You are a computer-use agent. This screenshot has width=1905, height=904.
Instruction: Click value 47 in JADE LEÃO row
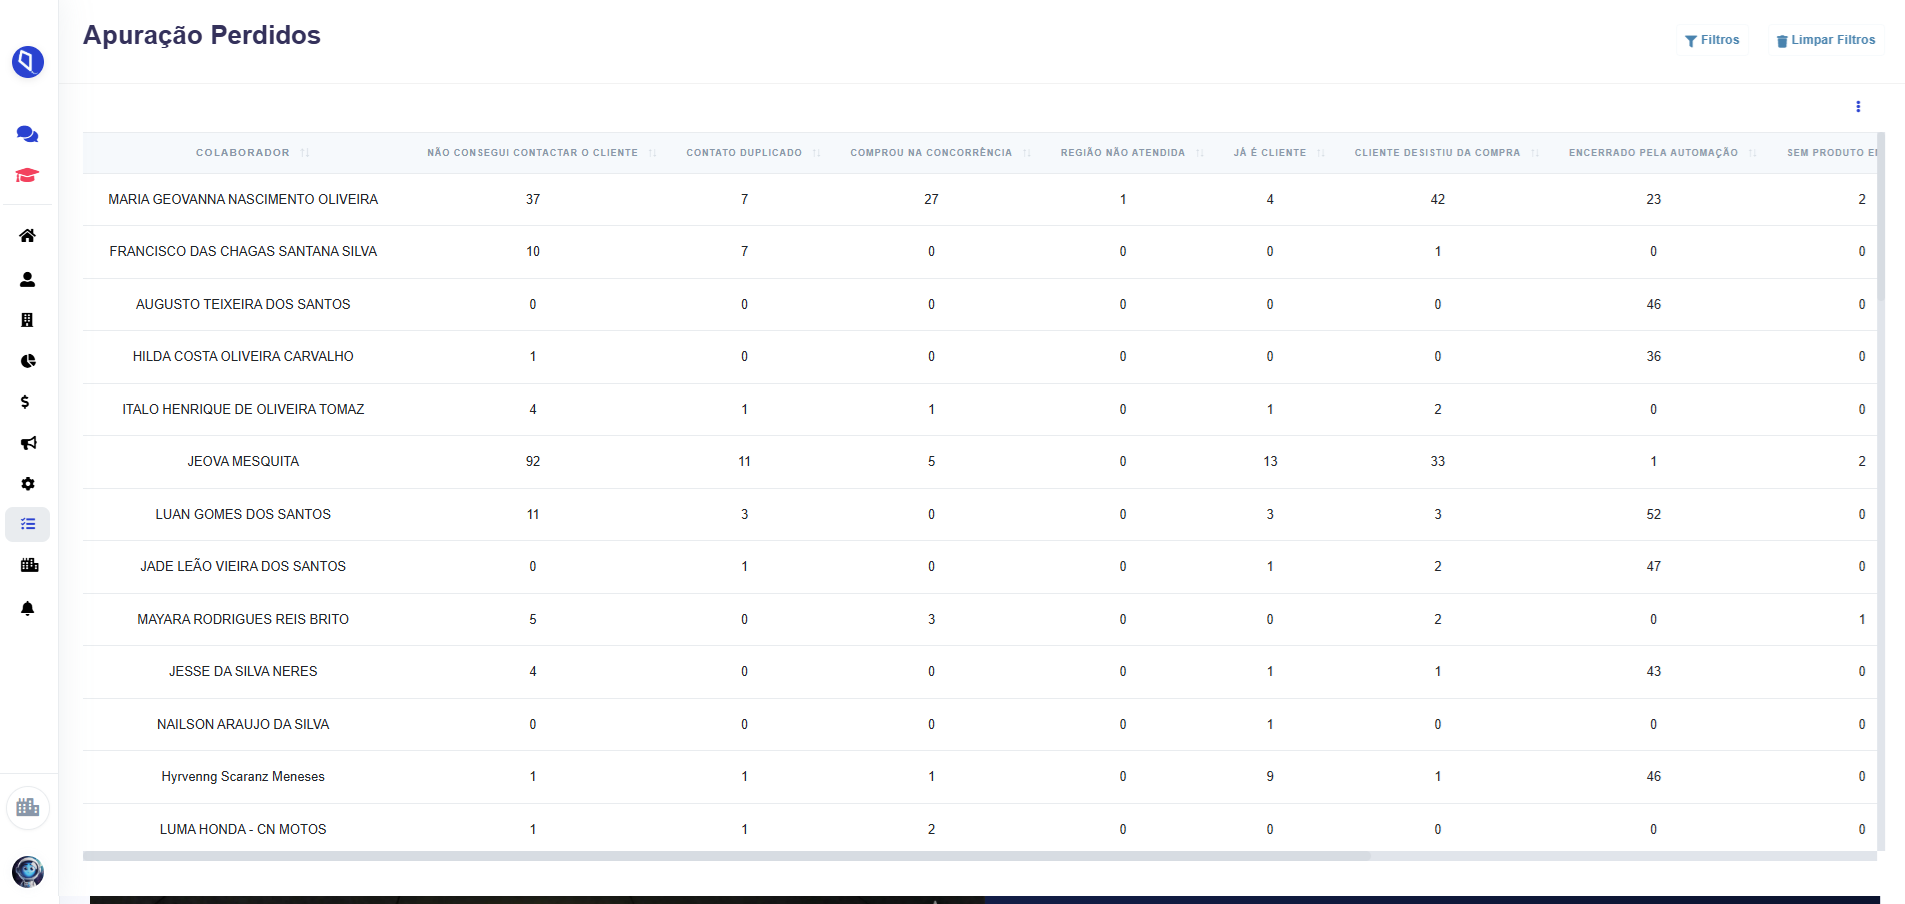click(x=1654, y=567)
